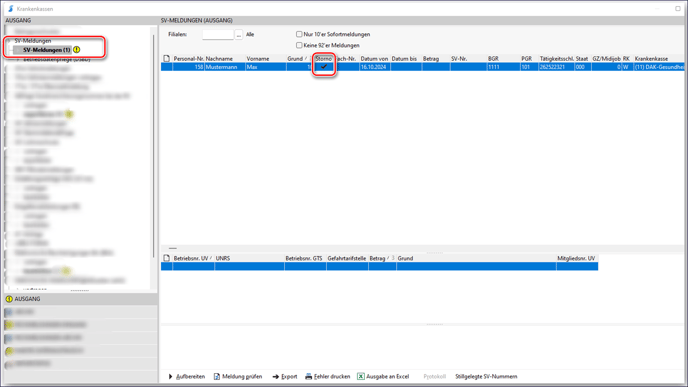Click inside the Filialen input field
The width and height of the screenshot is (688, 387).
coord(218,34)
